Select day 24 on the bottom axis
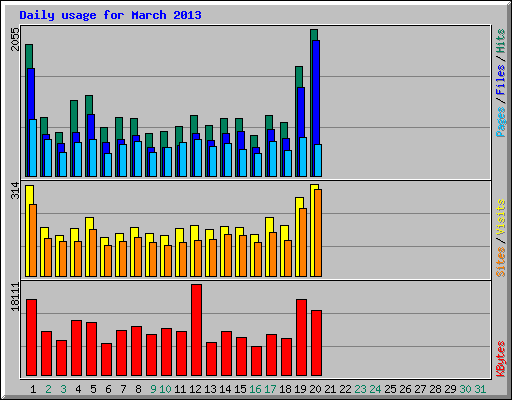The width and height of the screenshot is (512, 400). tap(375, 389)
